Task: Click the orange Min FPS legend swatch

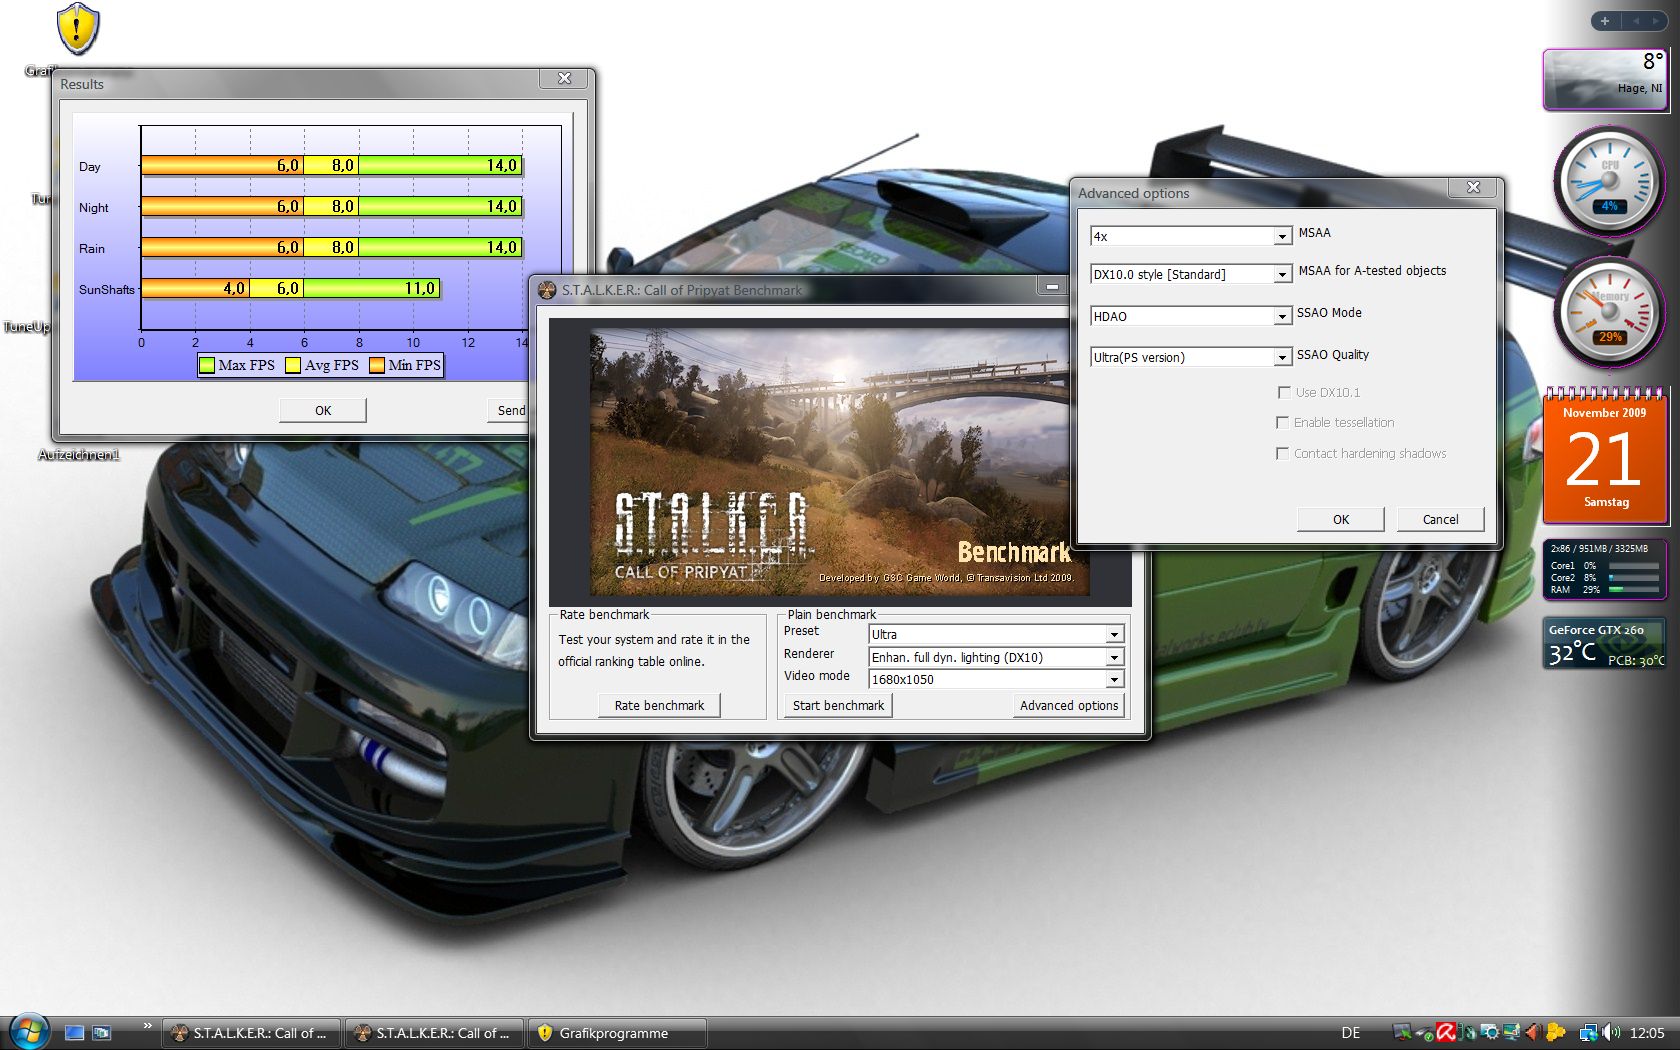Action: click(x=377, y=365)
